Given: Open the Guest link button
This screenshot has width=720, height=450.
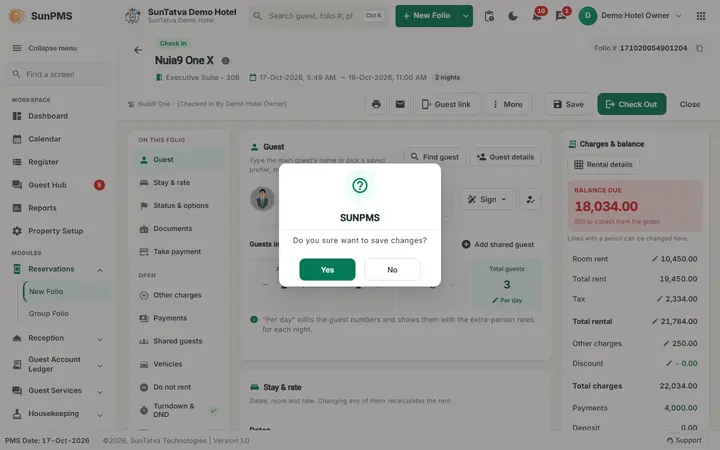Looking at the screenshot, I should pos(446,104).
